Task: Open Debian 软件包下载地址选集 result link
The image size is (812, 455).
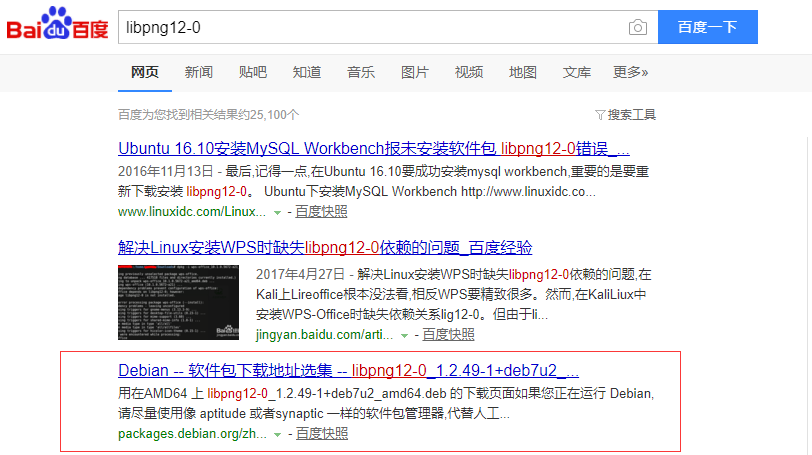Action: pos(348,370)
